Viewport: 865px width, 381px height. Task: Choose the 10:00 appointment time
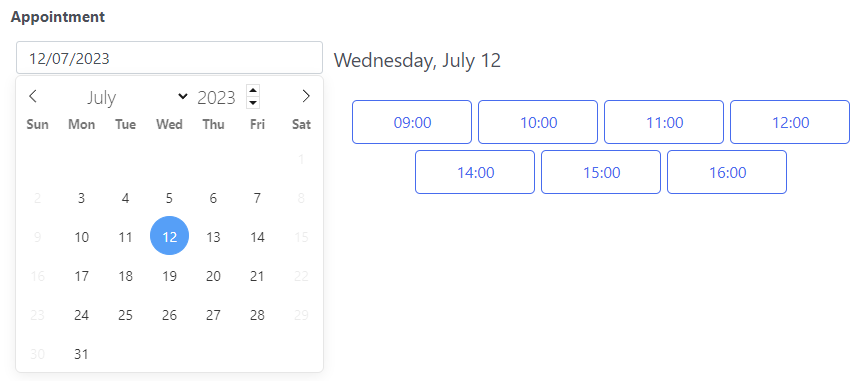point(538,122)
